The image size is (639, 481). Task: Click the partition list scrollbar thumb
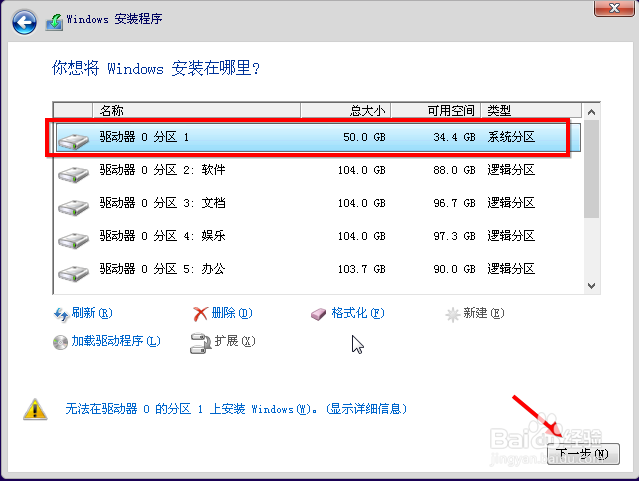pos(591,169)
